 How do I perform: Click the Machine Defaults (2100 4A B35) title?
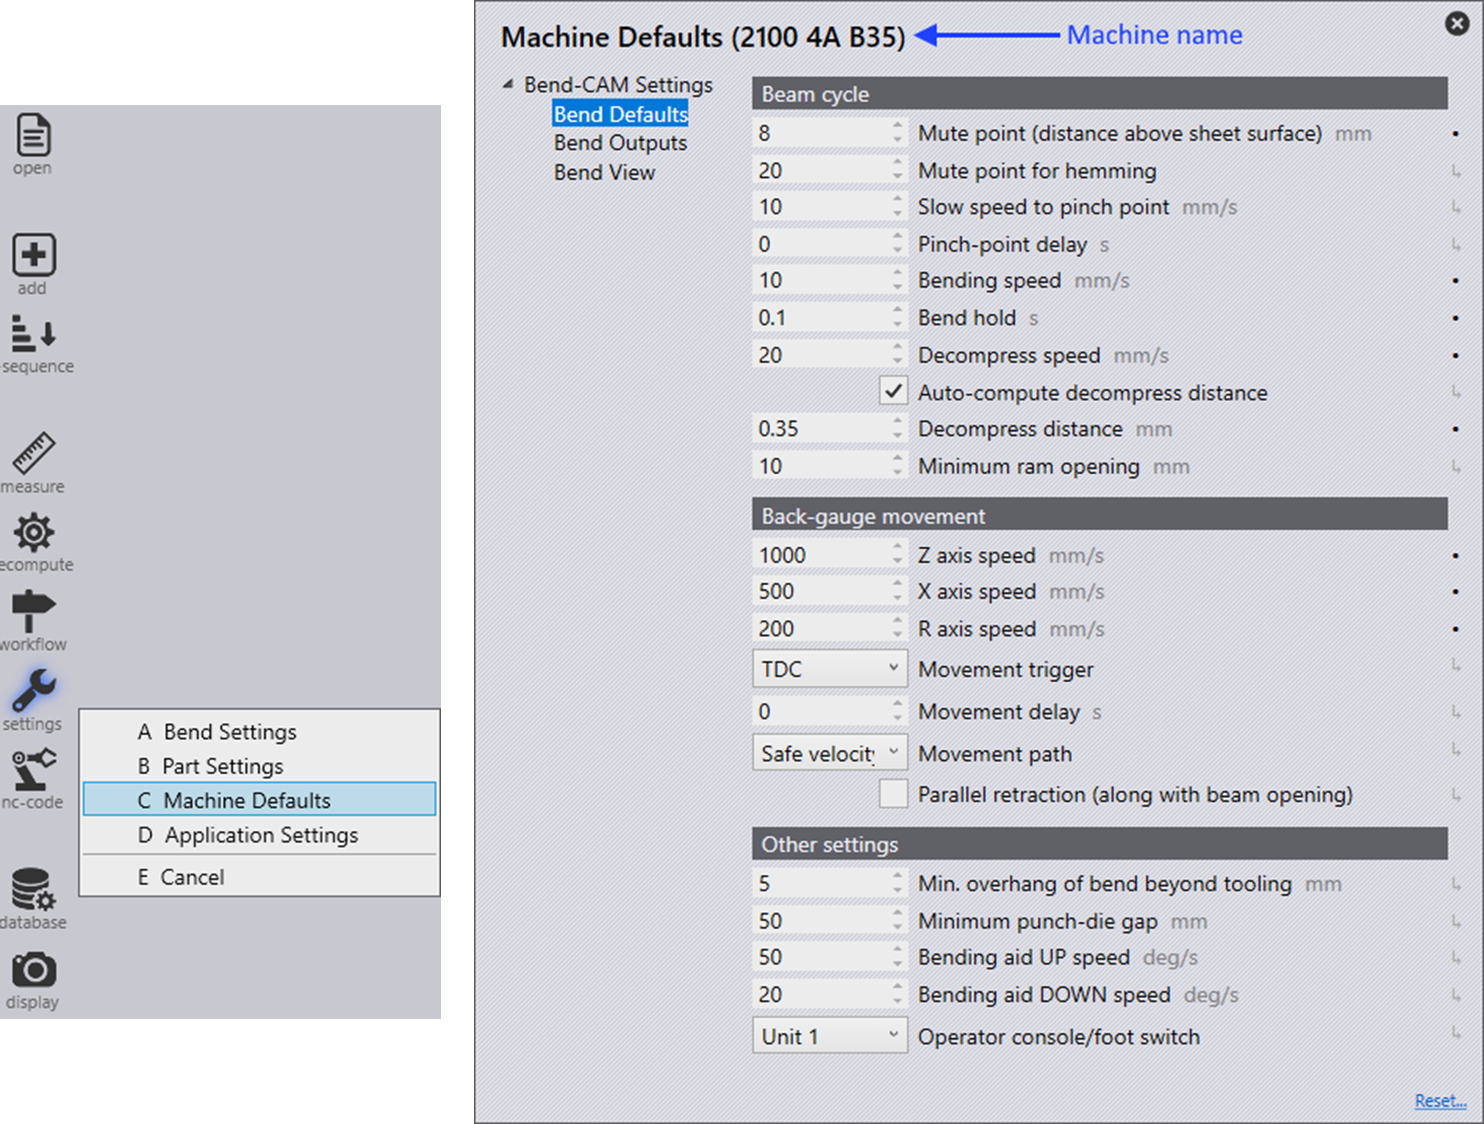[703, 37]
